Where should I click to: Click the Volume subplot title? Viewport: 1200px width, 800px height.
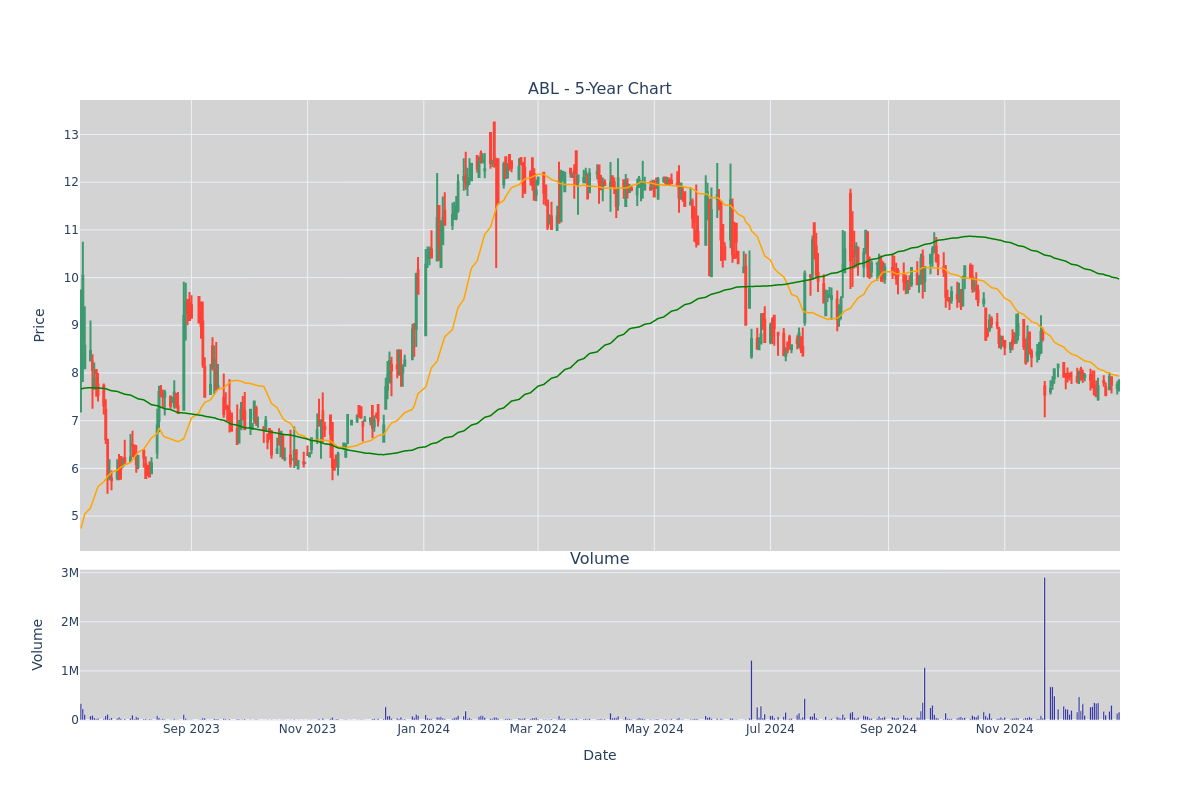tap(600, 559)
